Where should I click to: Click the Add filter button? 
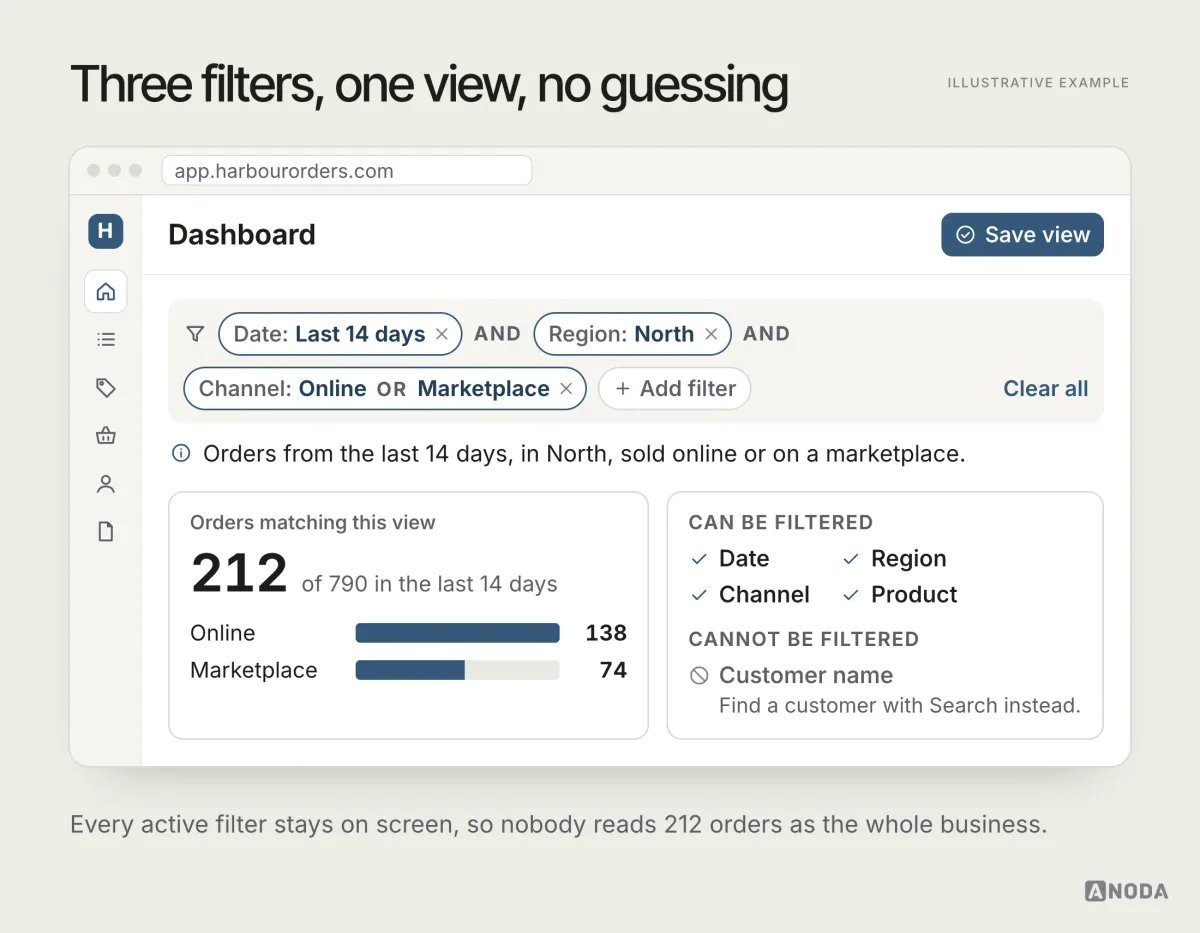[x=674, y=389]
